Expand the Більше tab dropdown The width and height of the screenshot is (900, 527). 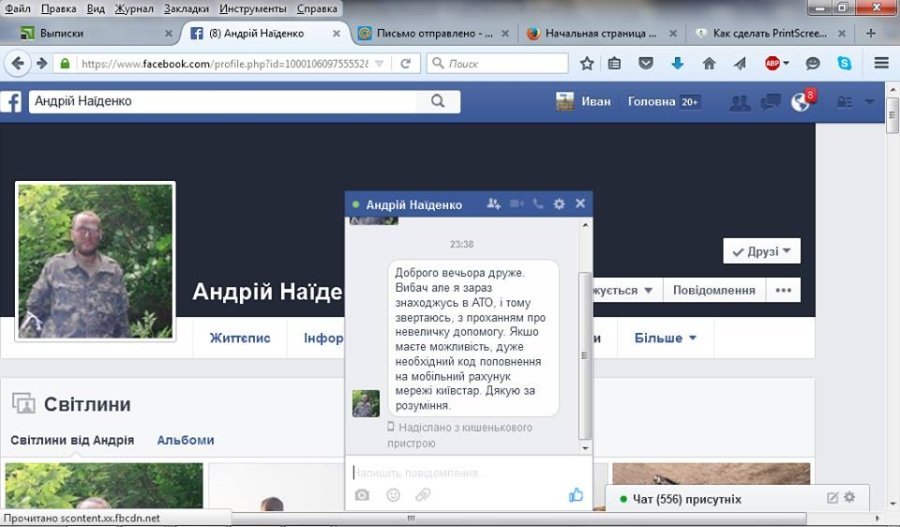pos(665,338)
